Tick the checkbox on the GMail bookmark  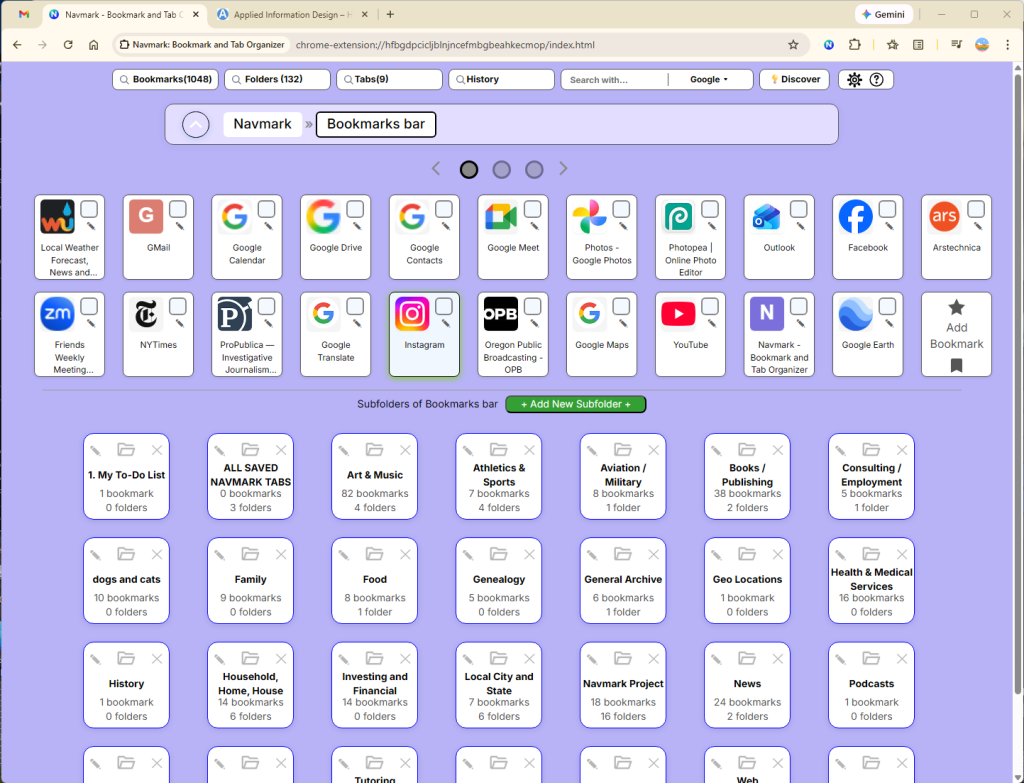tap(178, 209)
